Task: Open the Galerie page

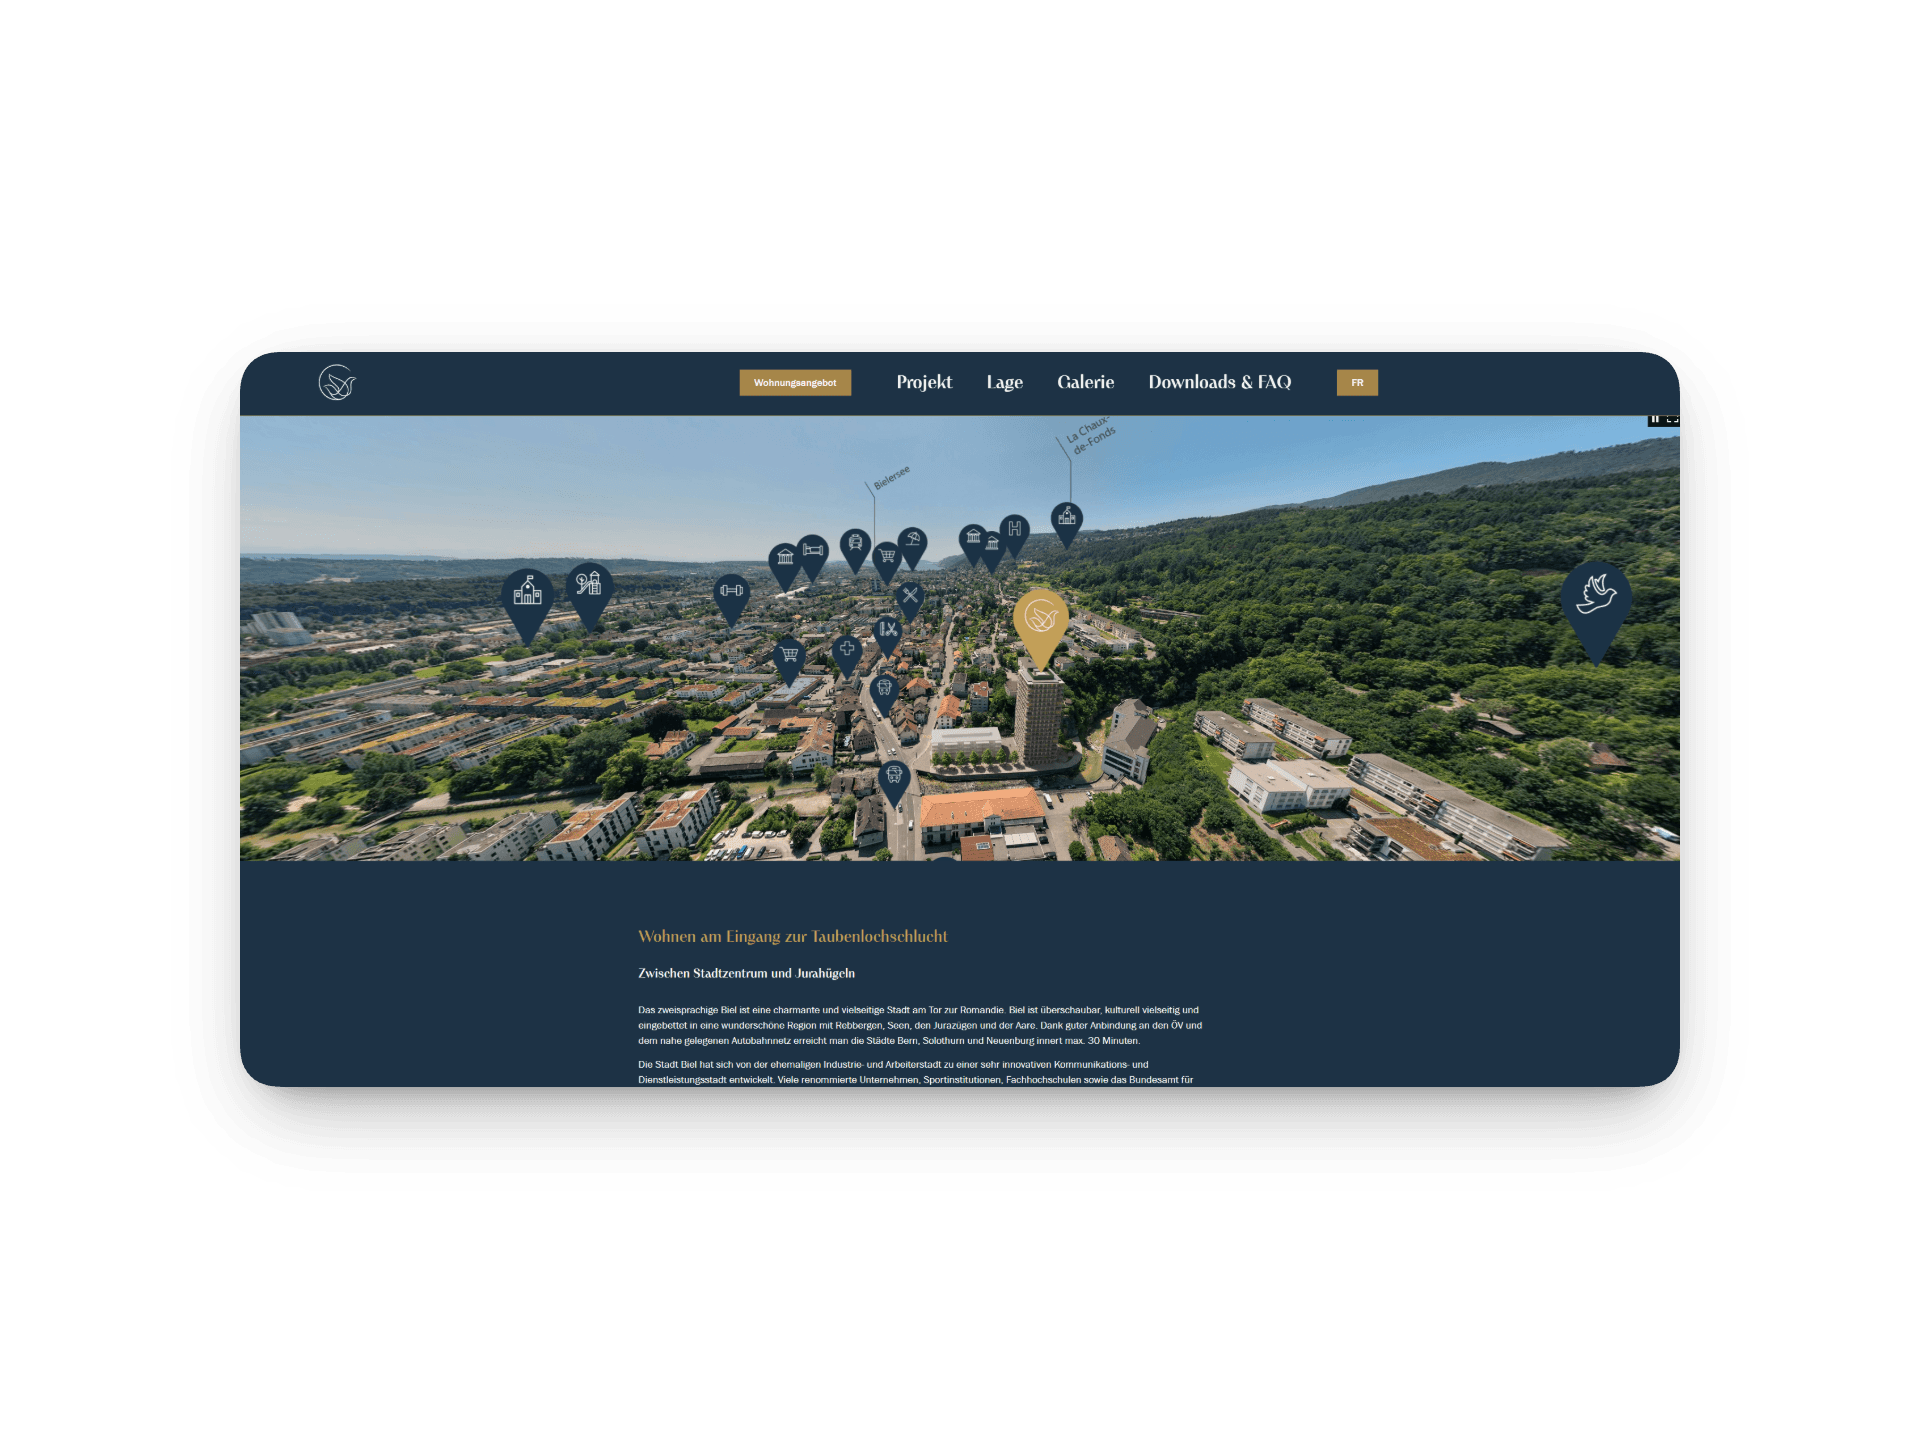Action: [1085, 382]
